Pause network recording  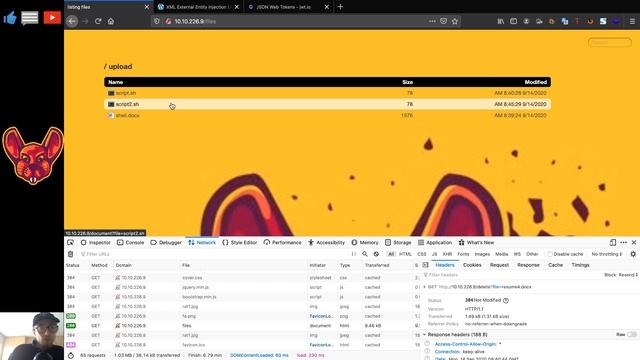(x=354, y=254)
